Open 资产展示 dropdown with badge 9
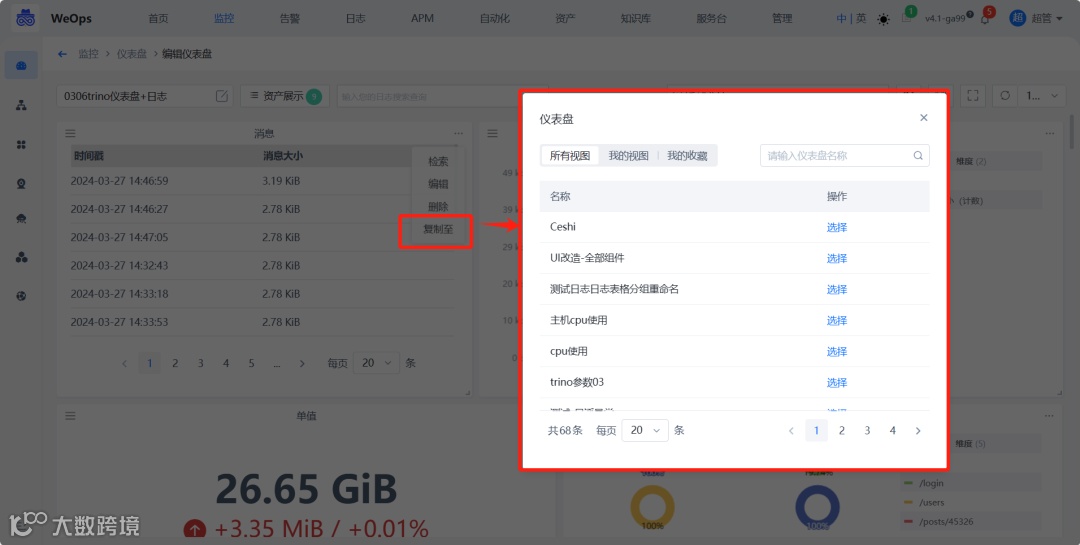 pos(284,96)
